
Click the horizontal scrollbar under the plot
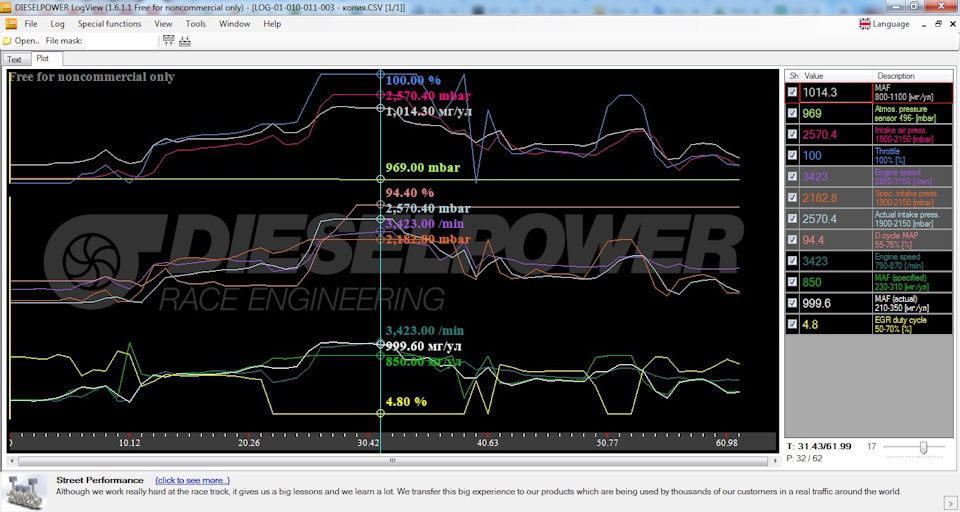(392, 461)
